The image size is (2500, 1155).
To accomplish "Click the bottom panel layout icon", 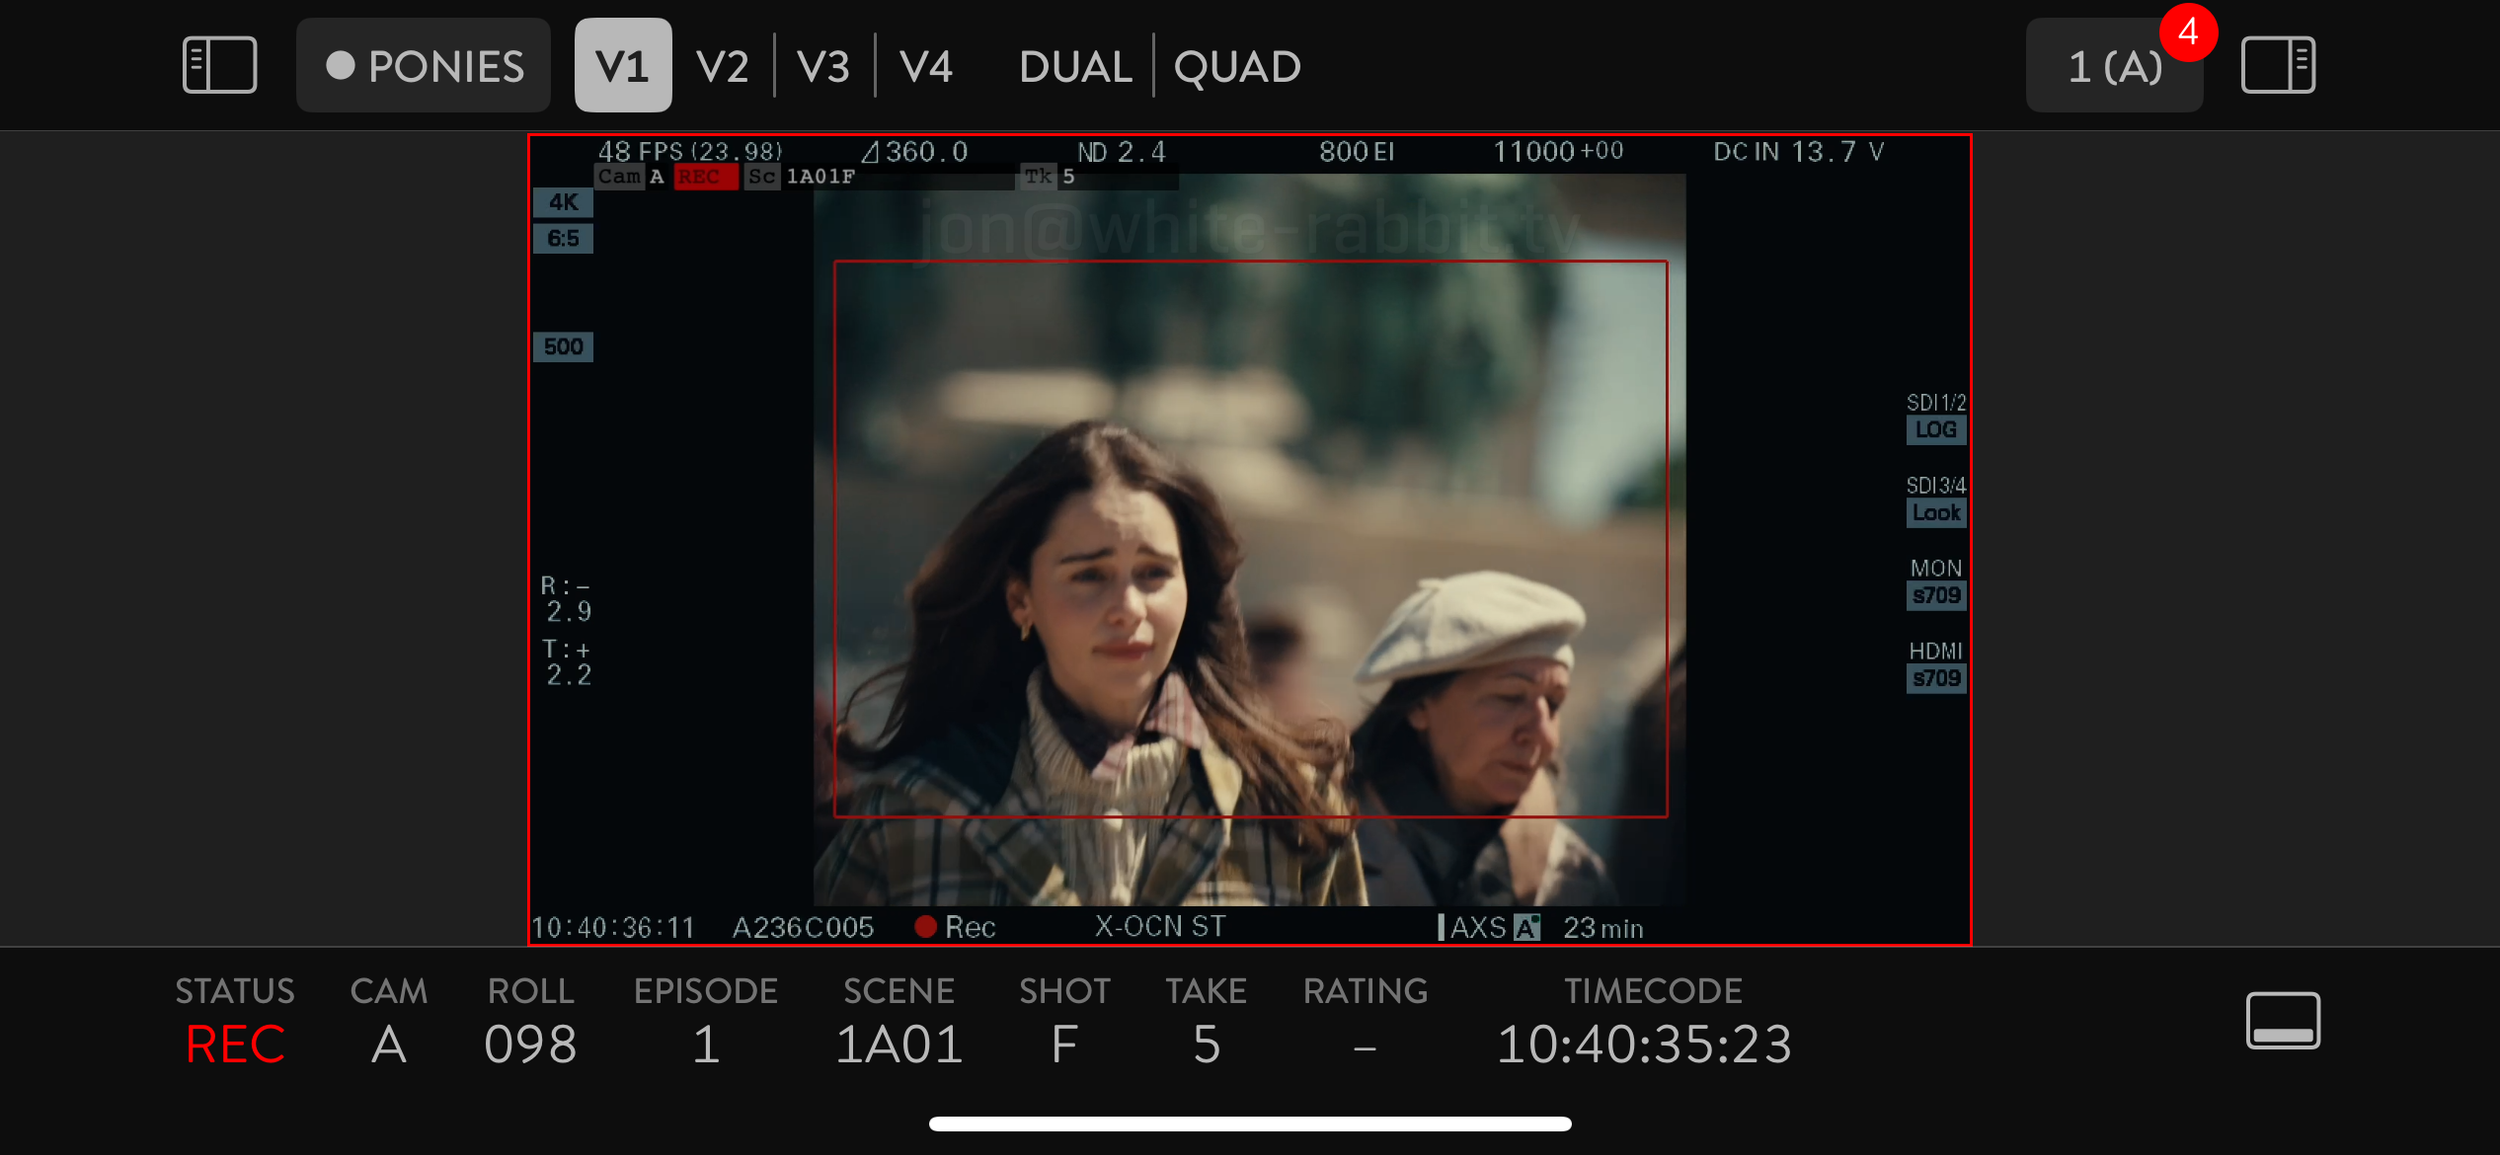I will coord(2282,1020).
